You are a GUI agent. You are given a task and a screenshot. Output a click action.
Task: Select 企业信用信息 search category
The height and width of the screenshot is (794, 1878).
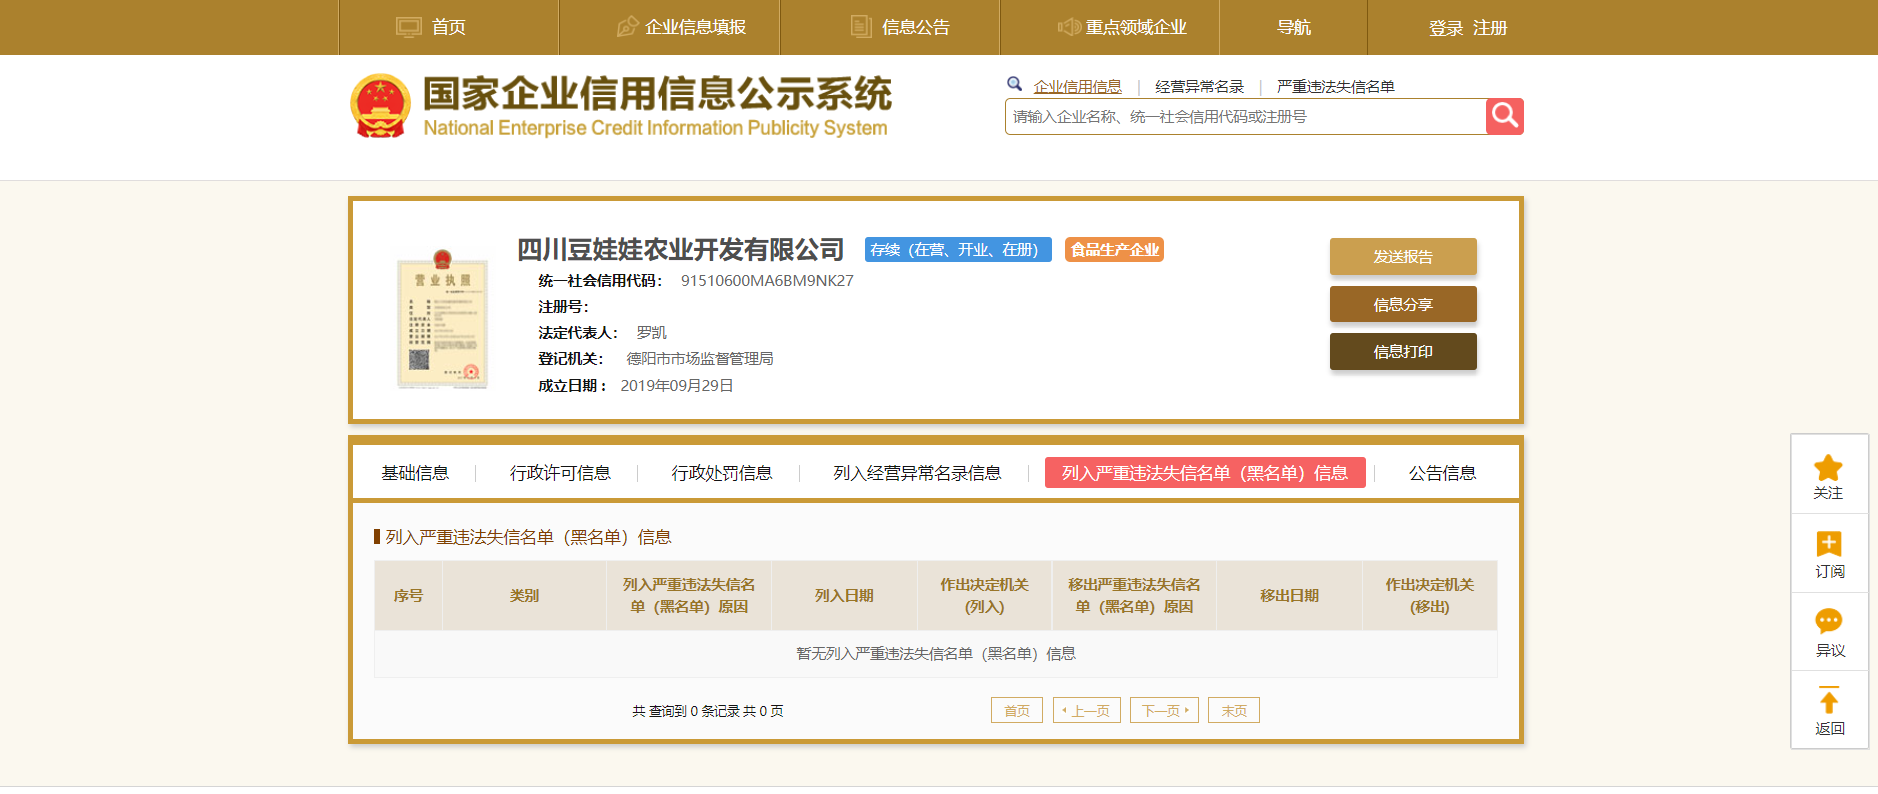click(x=1077, y=87)
